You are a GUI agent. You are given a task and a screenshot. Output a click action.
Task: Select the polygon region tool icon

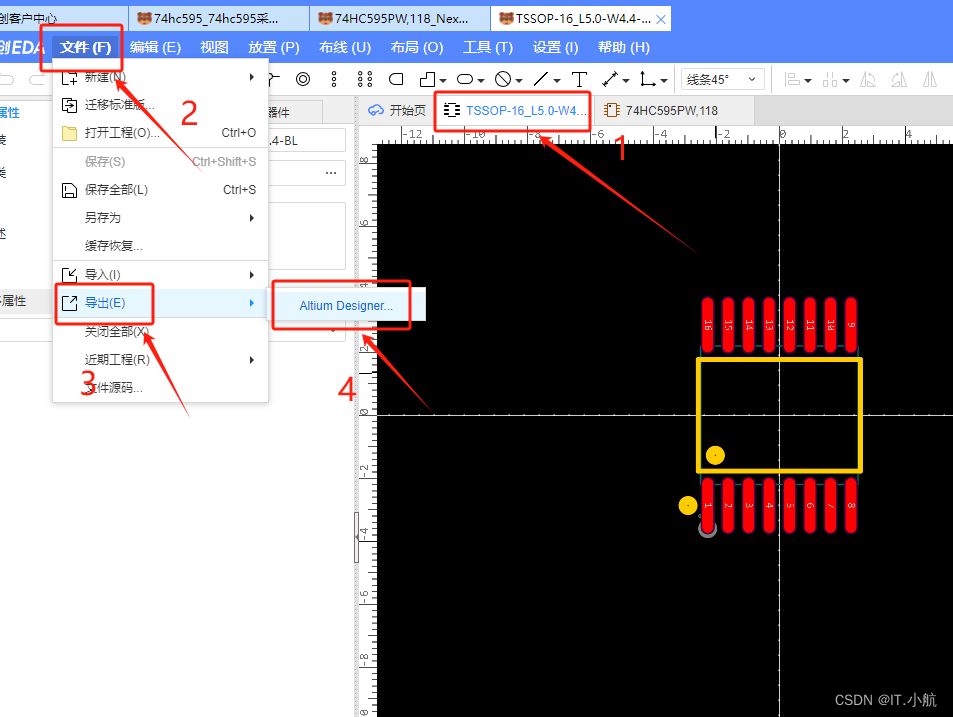coord(428,79)
